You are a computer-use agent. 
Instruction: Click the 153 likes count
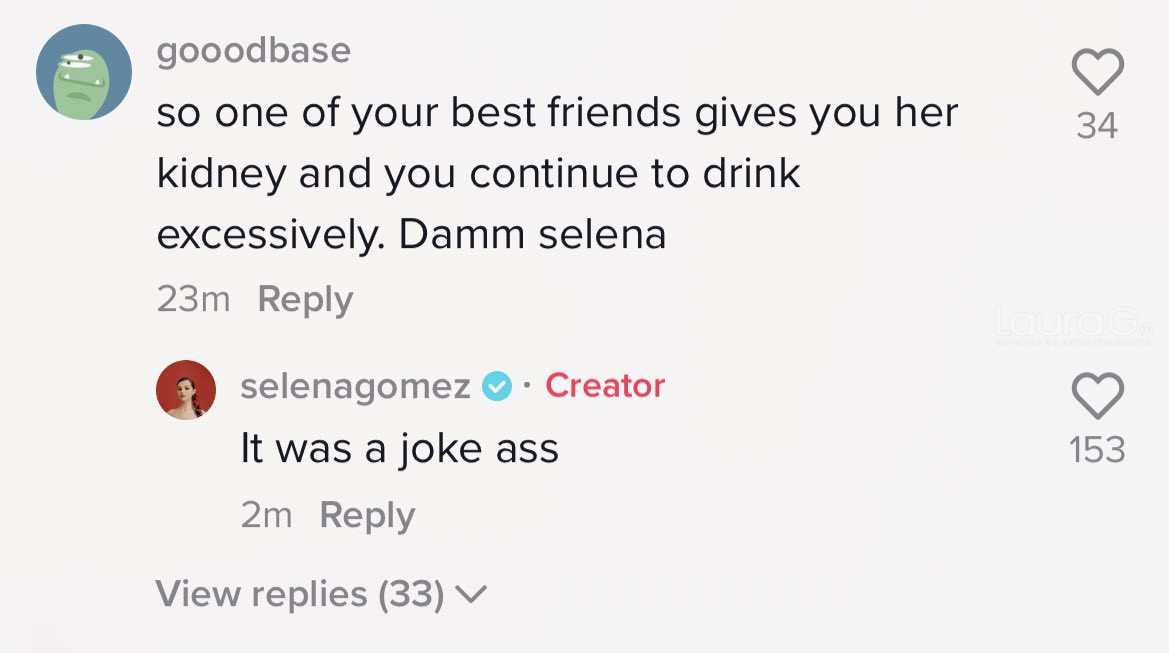point(1097,450)
